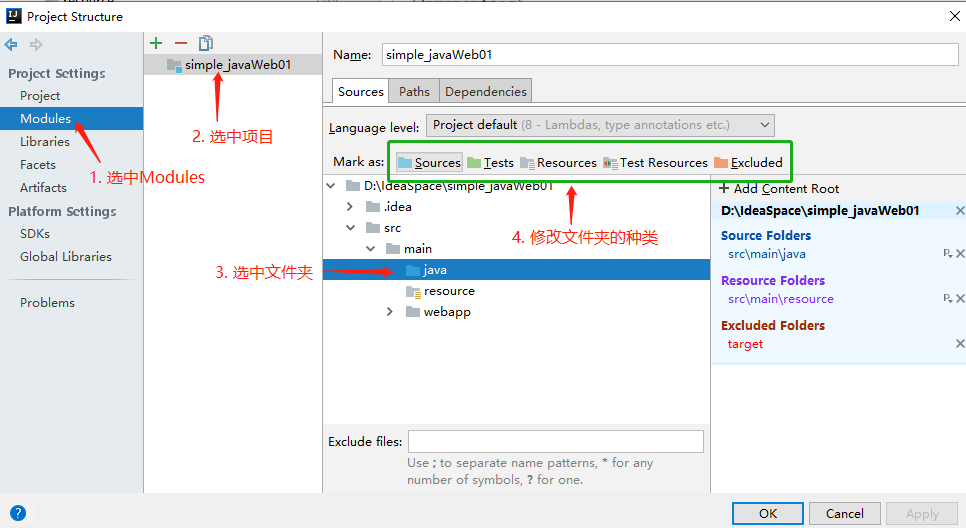Click the java folder icon in the tree
Viewport: 966px width, 528px height.
[413, 270]
